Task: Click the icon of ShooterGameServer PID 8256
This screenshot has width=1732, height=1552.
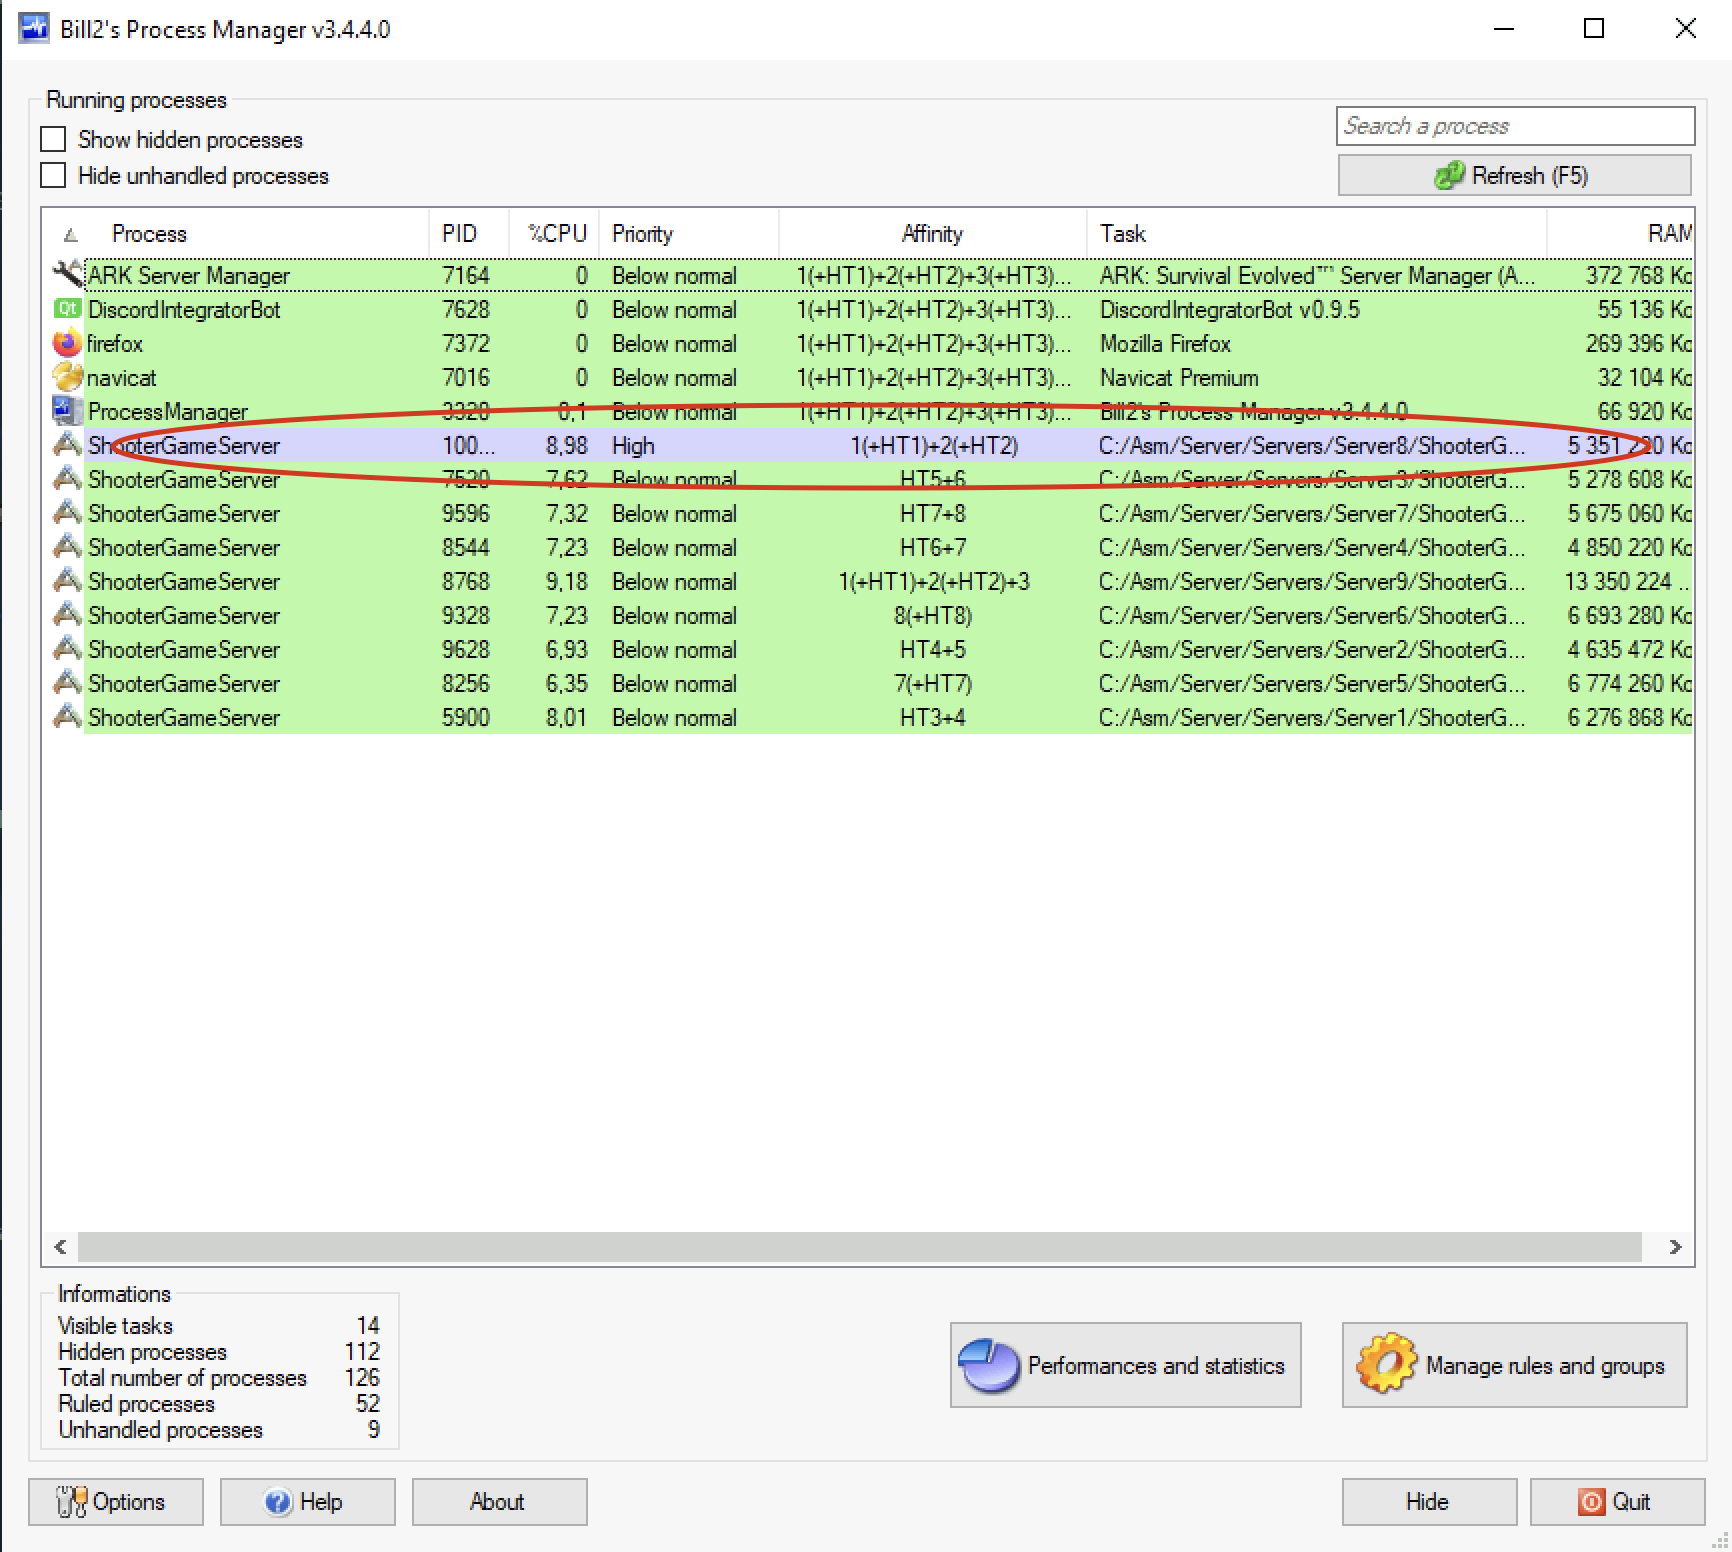Action: click(67, 683)
